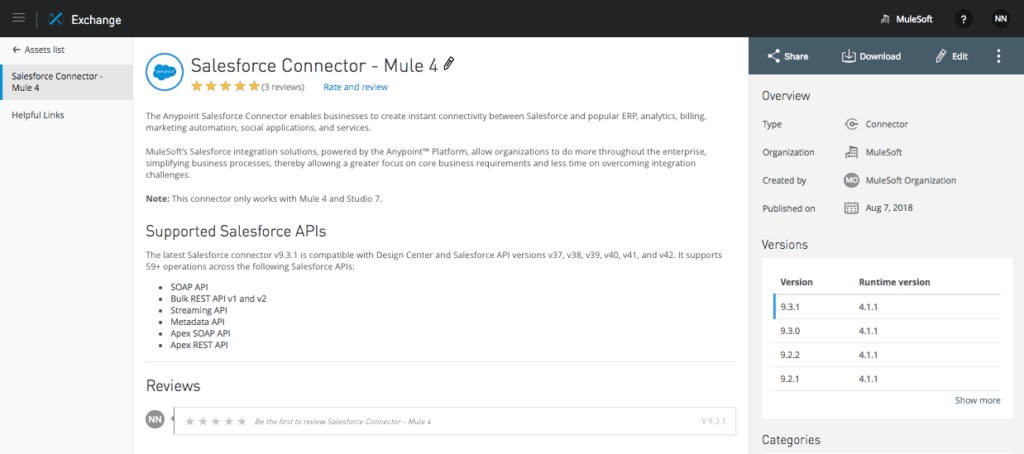The height and width of the screenshot is (454, 1024).
Task: Click the Salesforce Connector logo thumbnail
Action: tap(164, 71)
